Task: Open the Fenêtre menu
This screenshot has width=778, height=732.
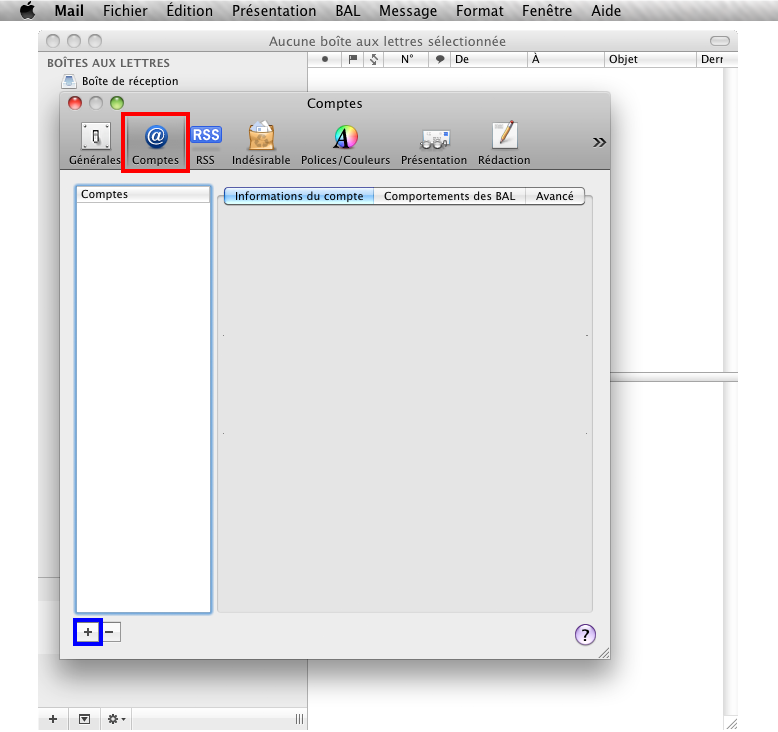Action: pos(547,10)
